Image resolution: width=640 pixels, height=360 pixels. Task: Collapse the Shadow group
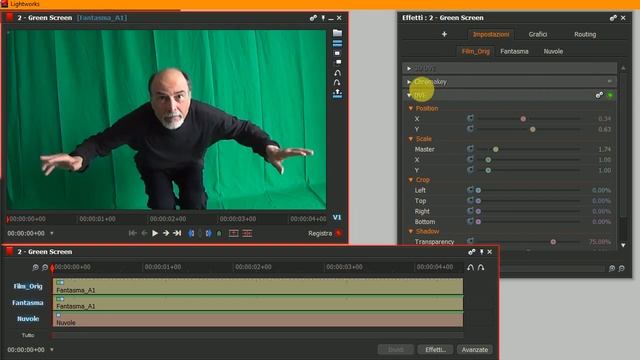pyautogui.click(x=411, y=231)
